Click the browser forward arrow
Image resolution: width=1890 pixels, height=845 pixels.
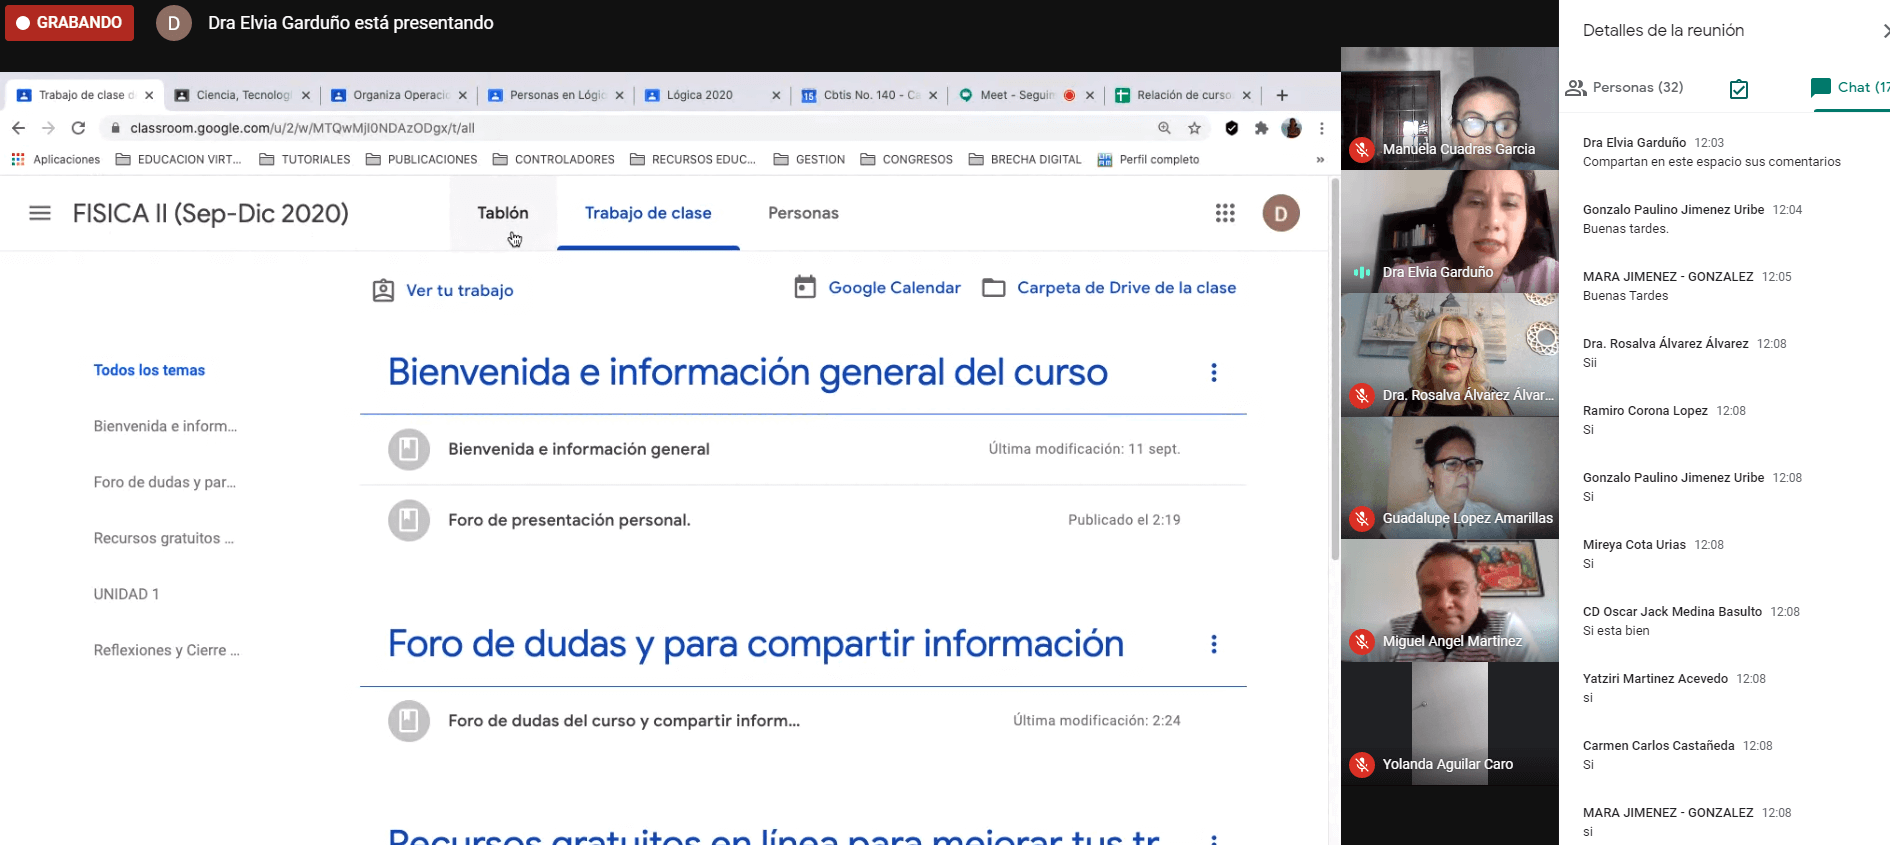(x=48, y=128)
